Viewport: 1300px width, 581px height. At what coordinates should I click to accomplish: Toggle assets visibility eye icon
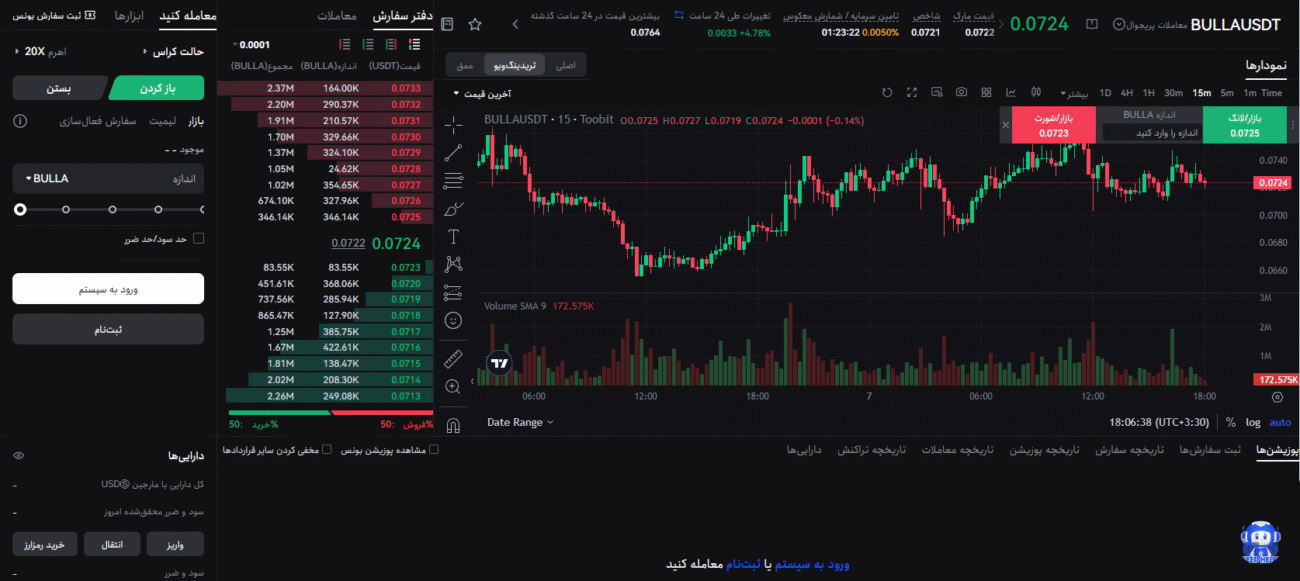(x=18, y=456)
